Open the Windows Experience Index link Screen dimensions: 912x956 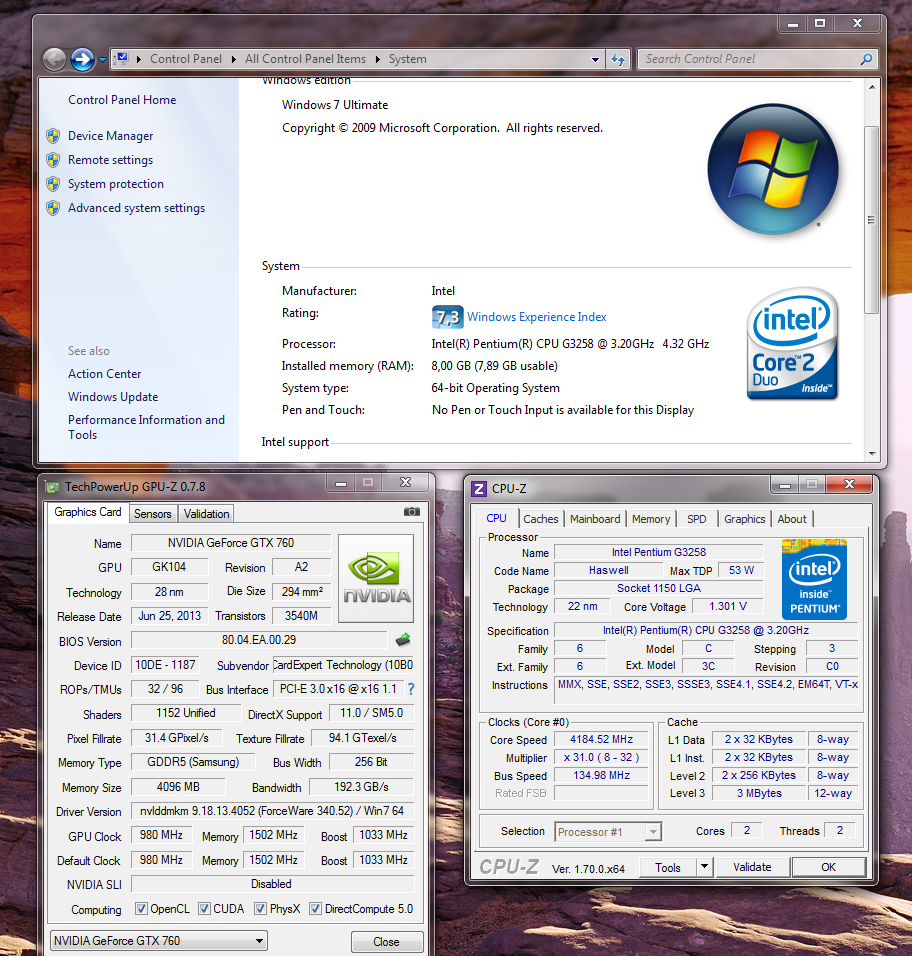pyautogui.click(x=536, y=317)
